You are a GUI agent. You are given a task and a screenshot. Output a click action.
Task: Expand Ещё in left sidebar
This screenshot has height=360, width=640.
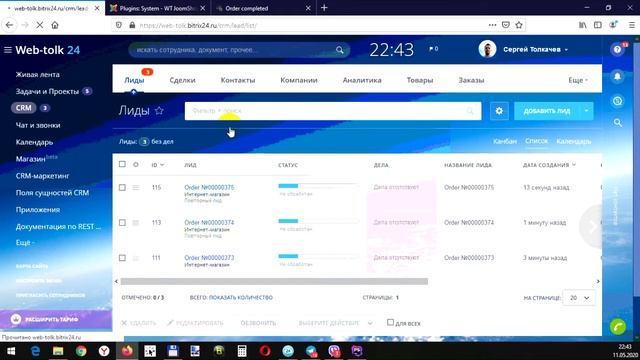click(25, 242)
